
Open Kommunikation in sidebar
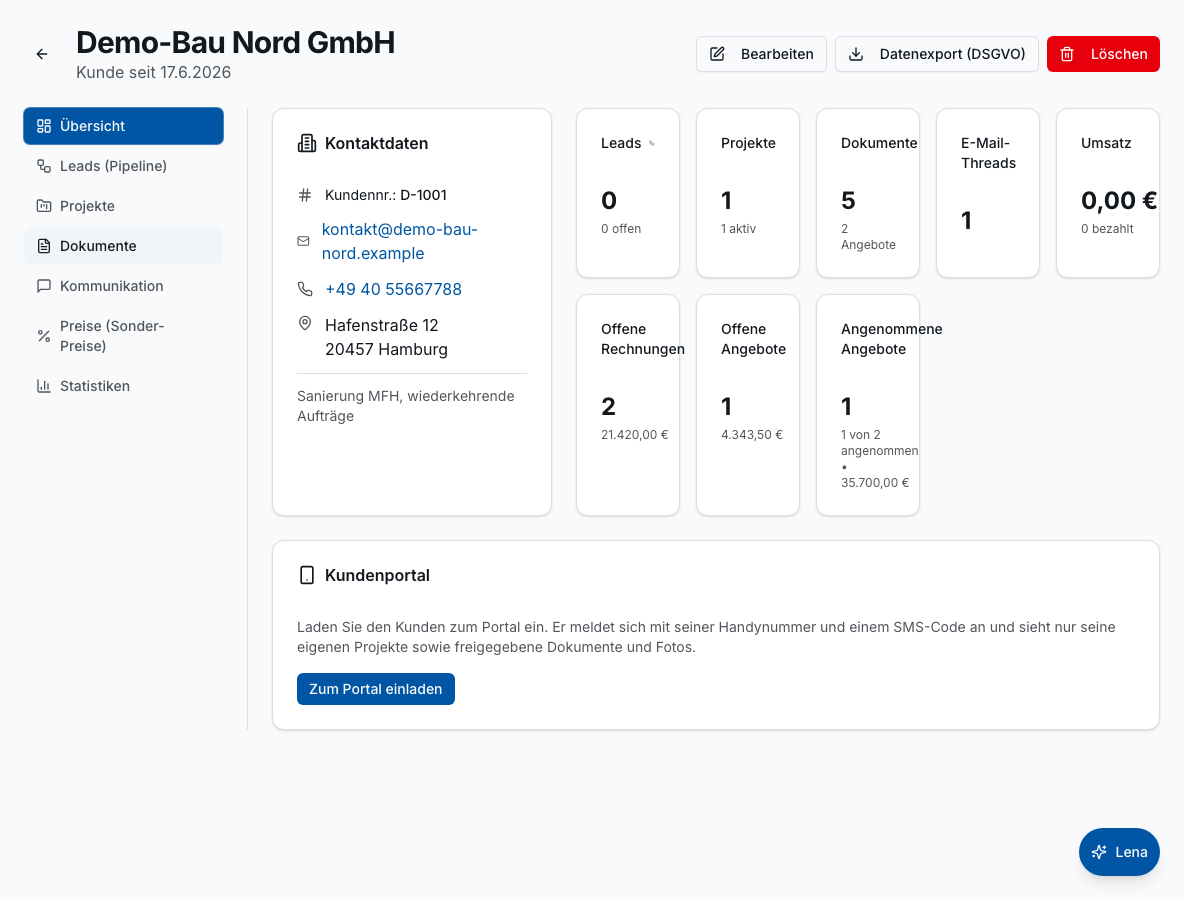123,286
